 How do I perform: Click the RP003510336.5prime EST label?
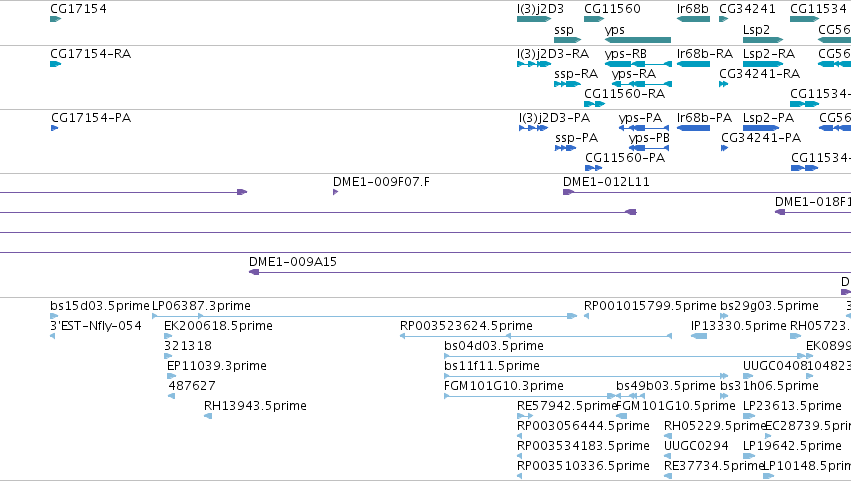[583, 466]
